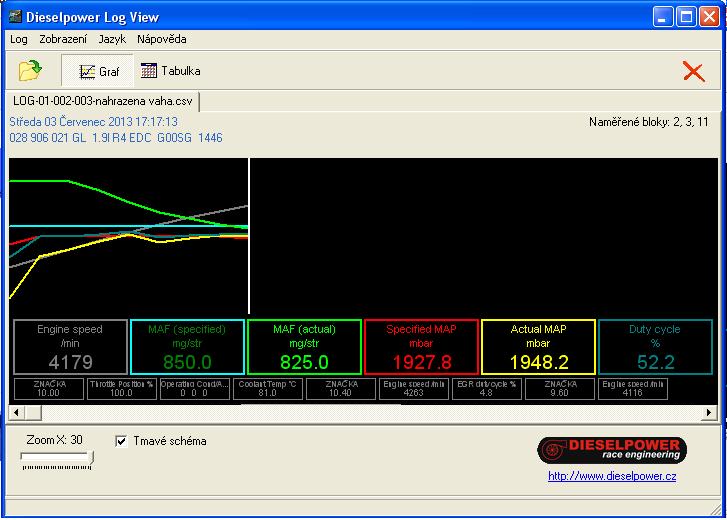Click the Zoom X slider handle
Image resolution: width=727 pixels, height=520 pixels.
[x=91, y=458]
